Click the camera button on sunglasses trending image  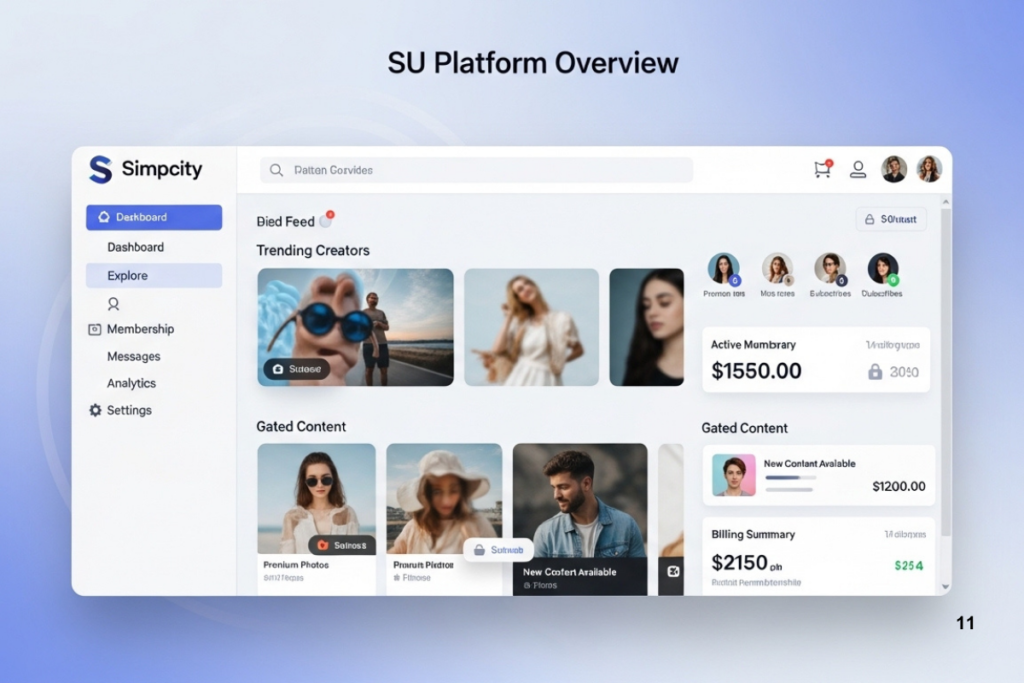tap(296, 369)
